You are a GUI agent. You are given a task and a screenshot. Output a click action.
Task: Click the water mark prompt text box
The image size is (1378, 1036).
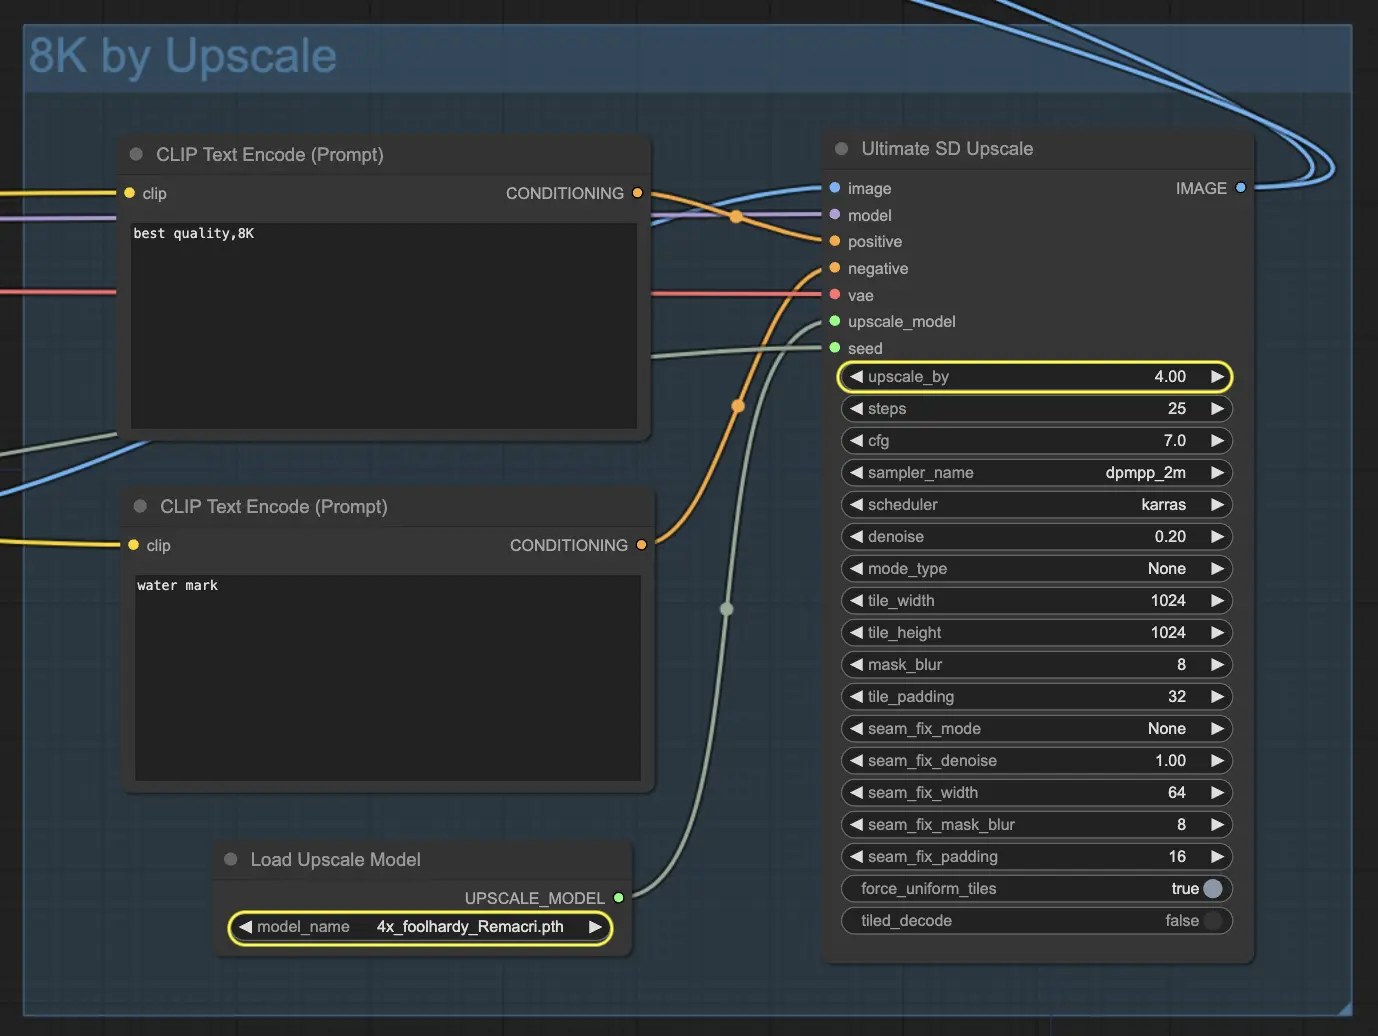(388, 678)
